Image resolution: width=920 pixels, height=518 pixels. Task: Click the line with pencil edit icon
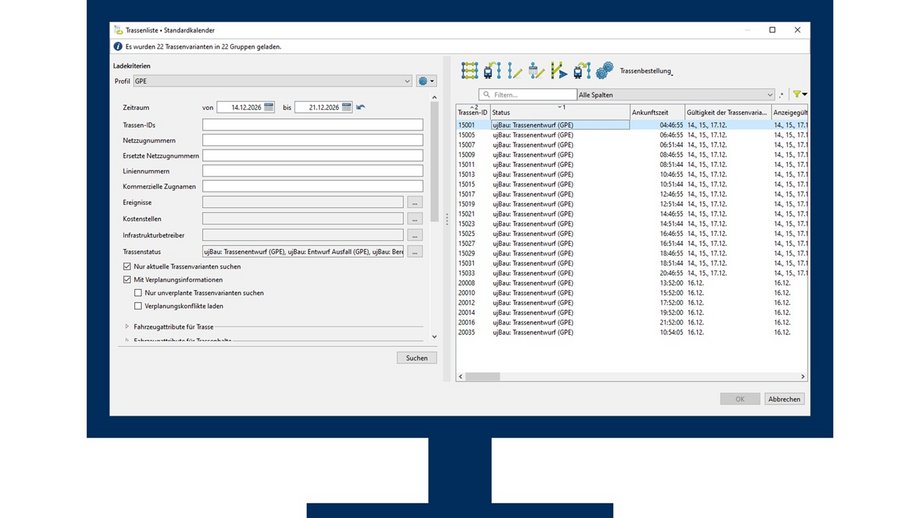(514, 70)
